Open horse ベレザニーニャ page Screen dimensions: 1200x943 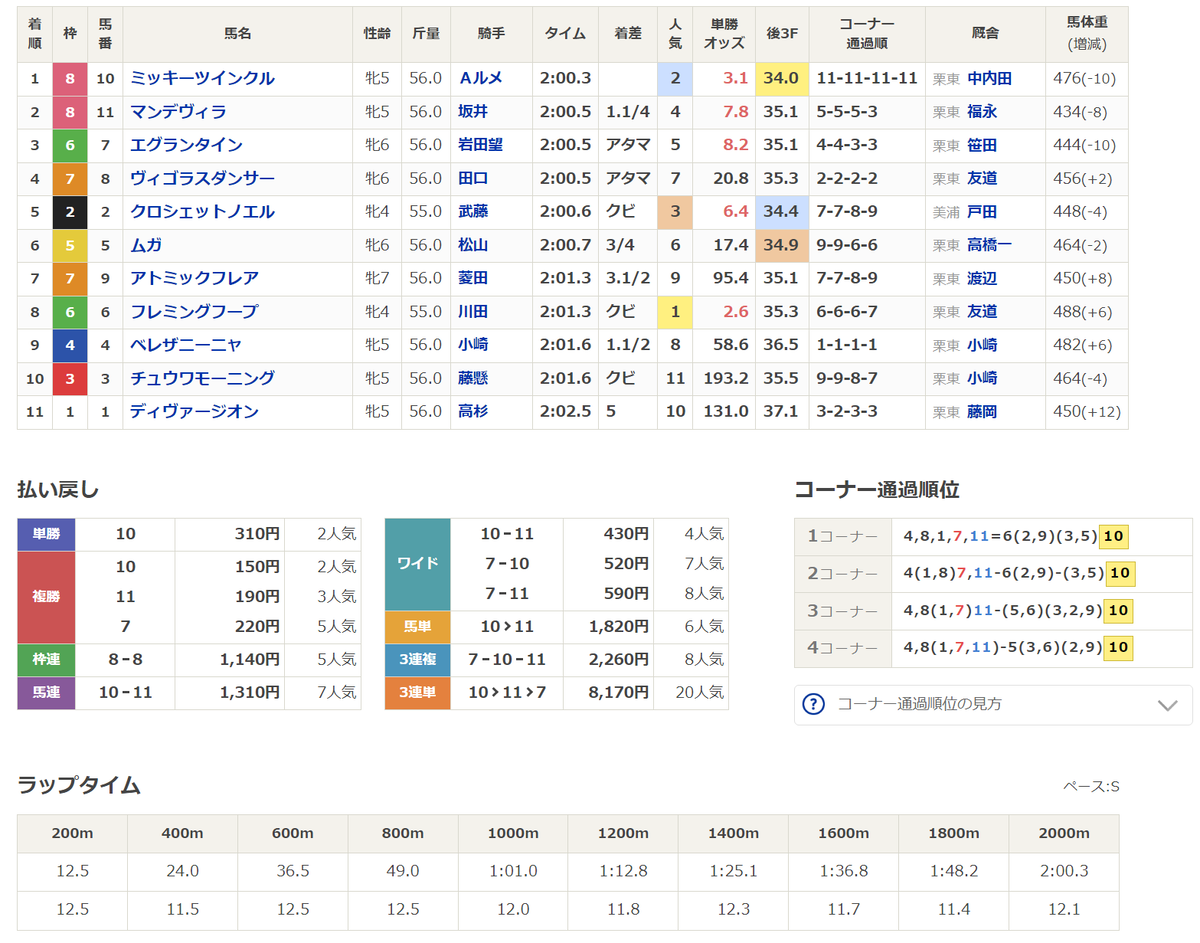186,345
